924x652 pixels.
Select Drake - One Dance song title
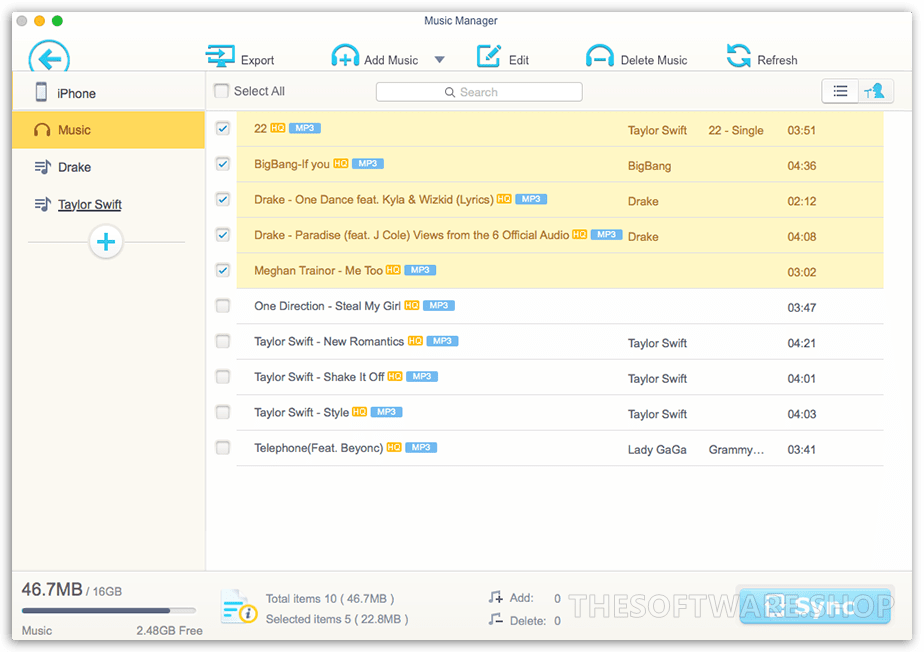click(x=374, y=199)
